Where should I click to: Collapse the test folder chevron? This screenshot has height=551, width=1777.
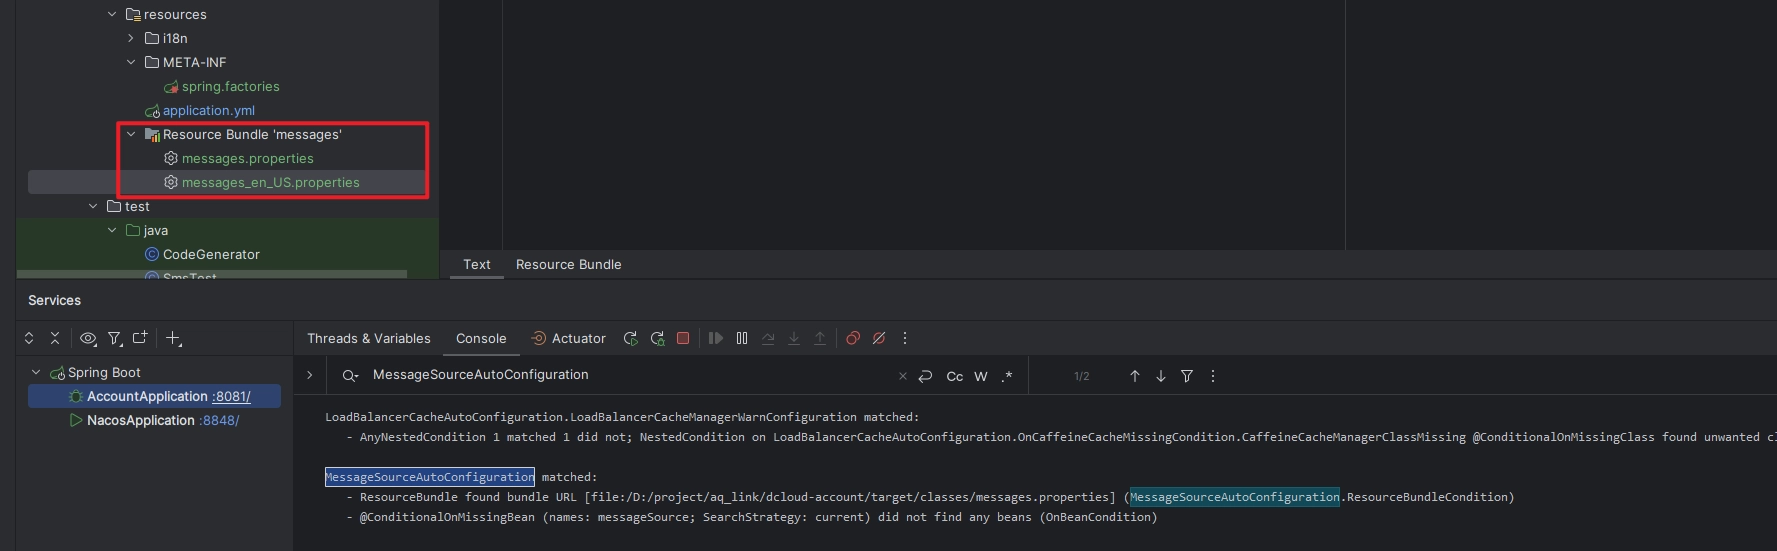[93, 206]
